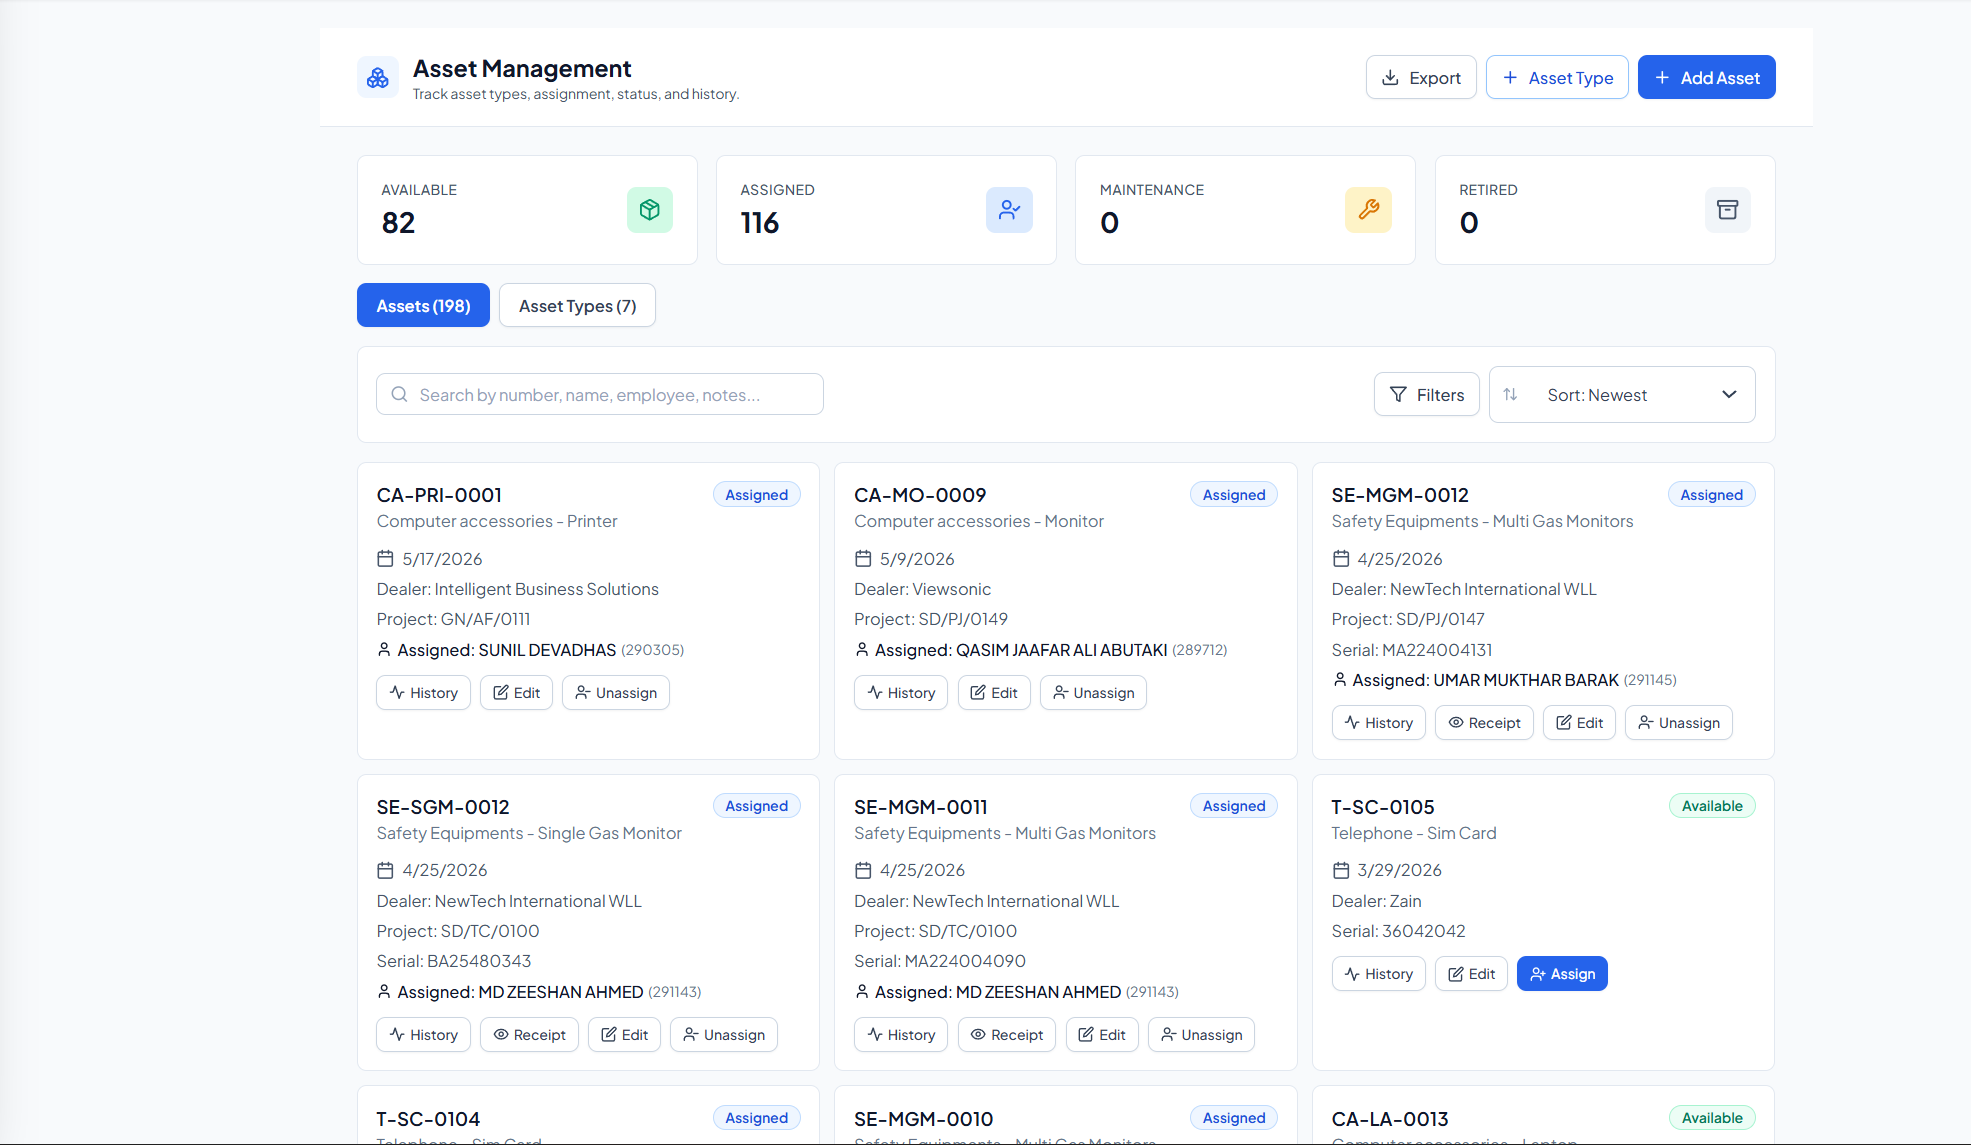Unassign asset SE-MGM-0011
The image size is (1971, 1145).
pyautogui.click(x=1201, y=1034)
